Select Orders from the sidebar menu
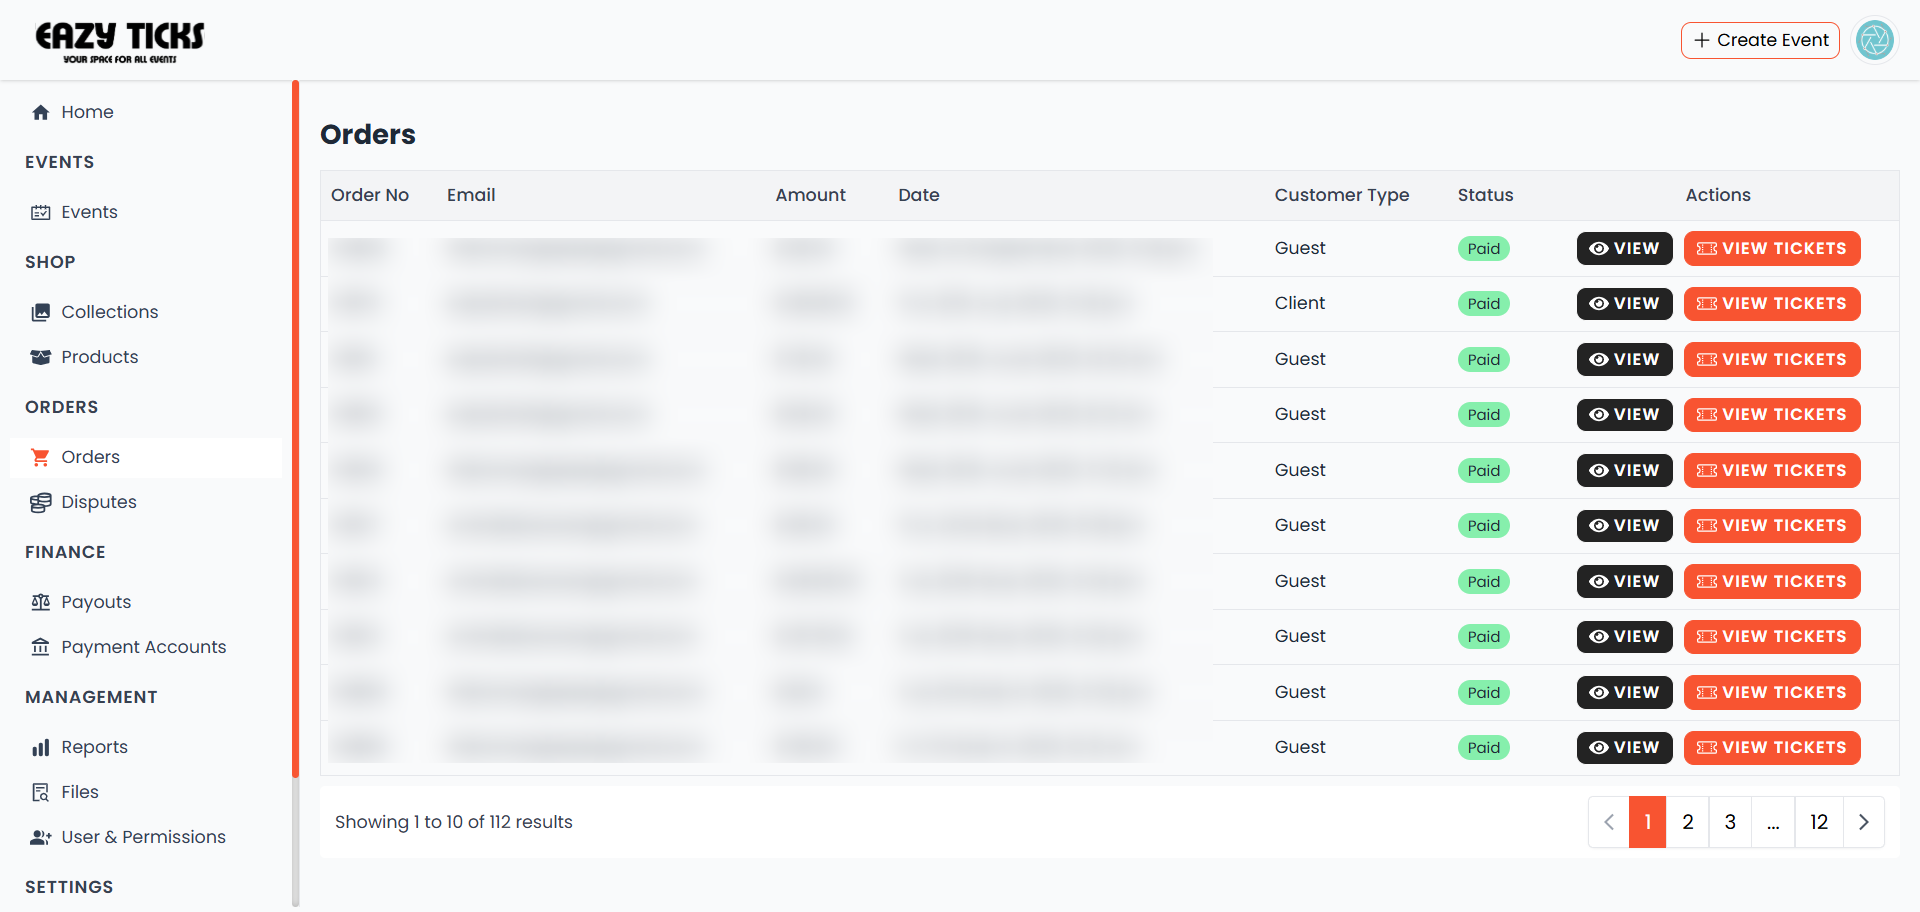The height and width of the screenshot is (912, 1920). (92, 457)
